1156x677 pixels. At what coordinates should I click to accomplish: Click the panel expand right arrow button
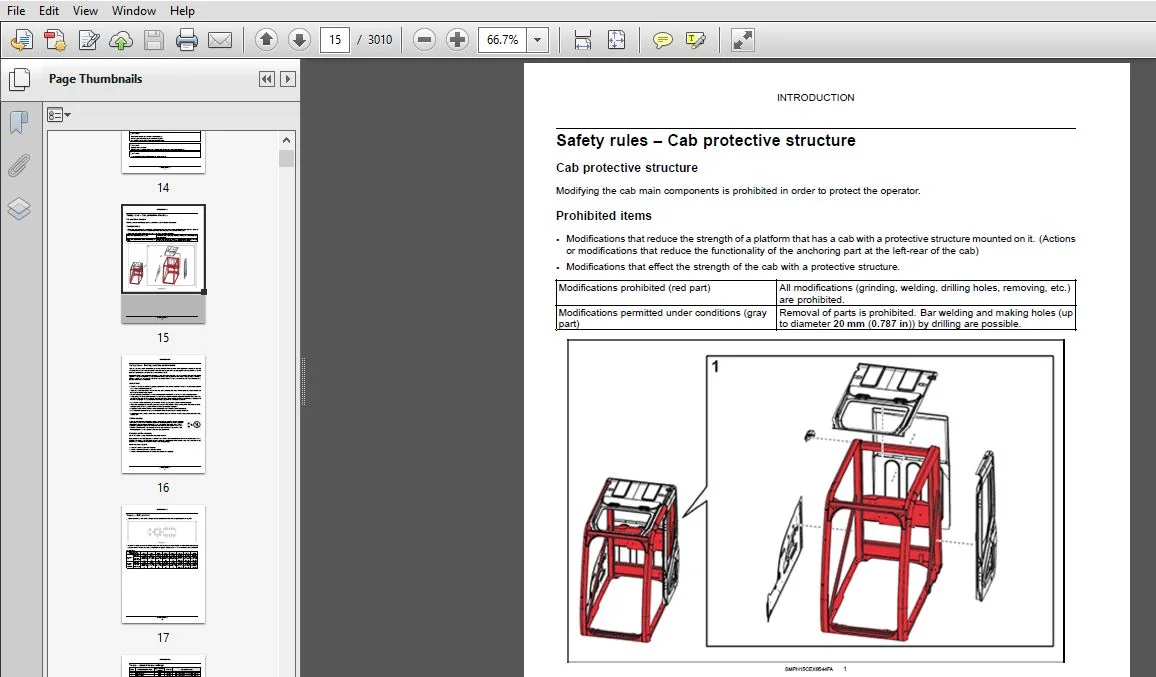click(288, 79)
